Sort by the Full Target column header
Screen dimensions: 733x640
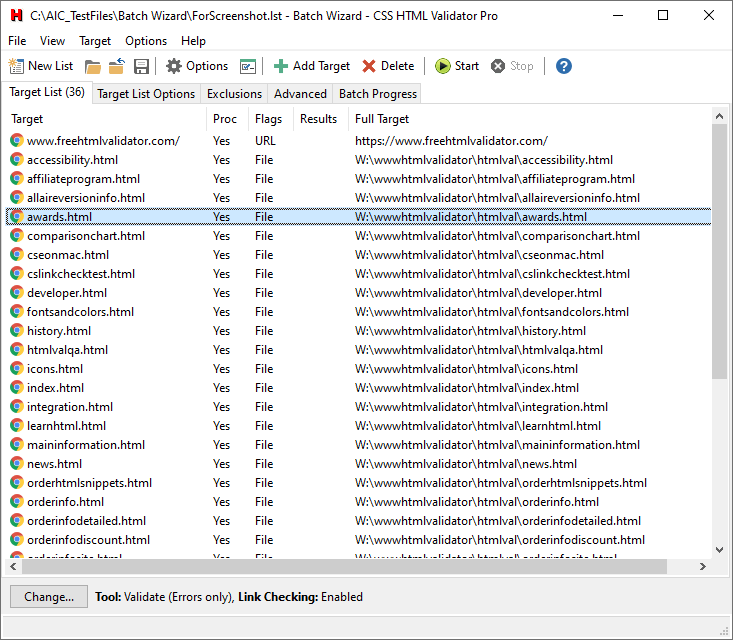530,119
